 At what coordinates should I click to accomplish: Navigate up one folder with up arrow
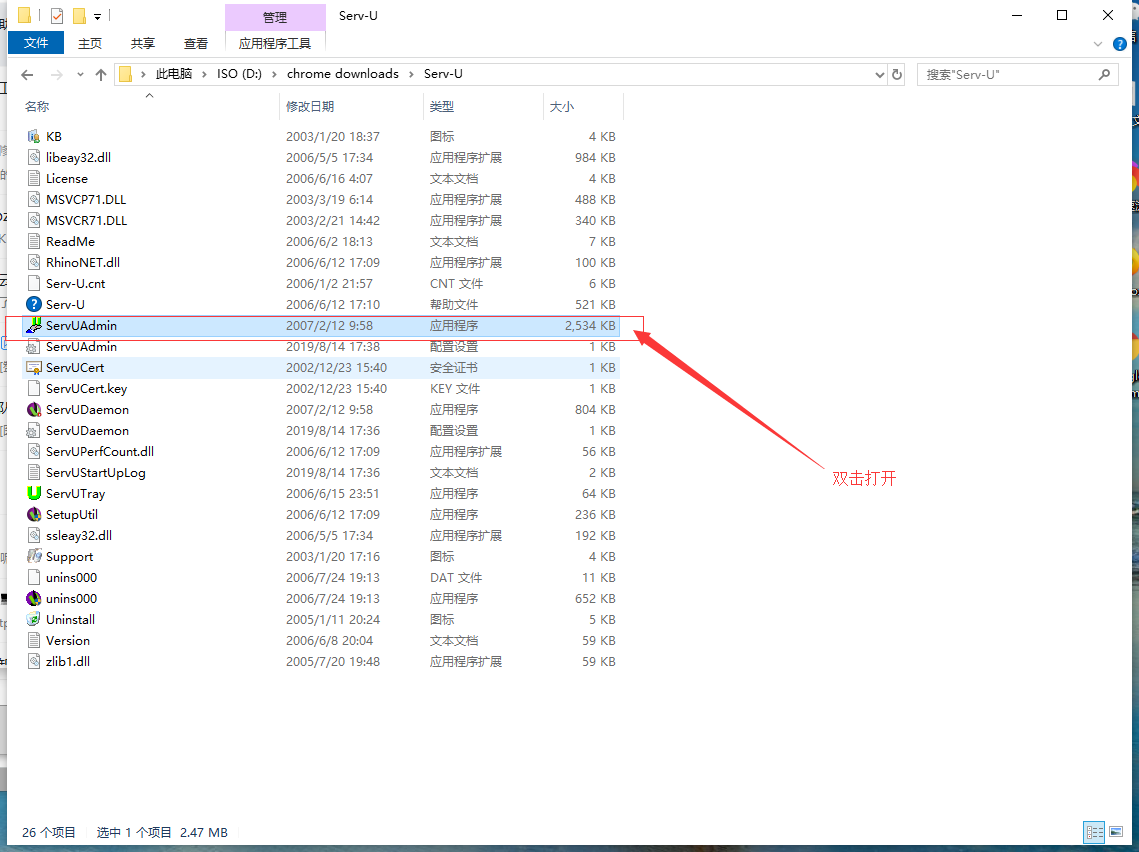point(101,74)
